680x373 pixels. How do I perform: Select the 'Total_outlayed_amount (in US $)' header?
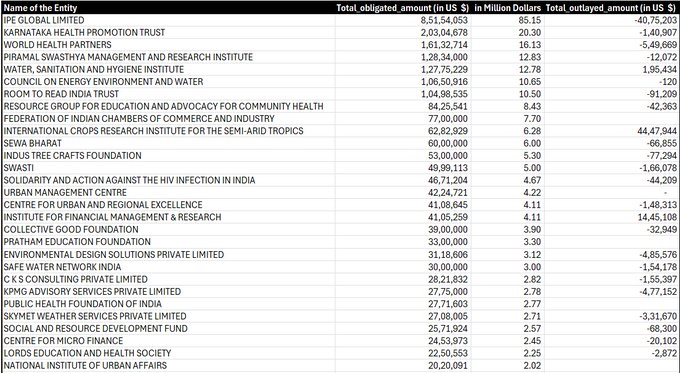point(611,8)
